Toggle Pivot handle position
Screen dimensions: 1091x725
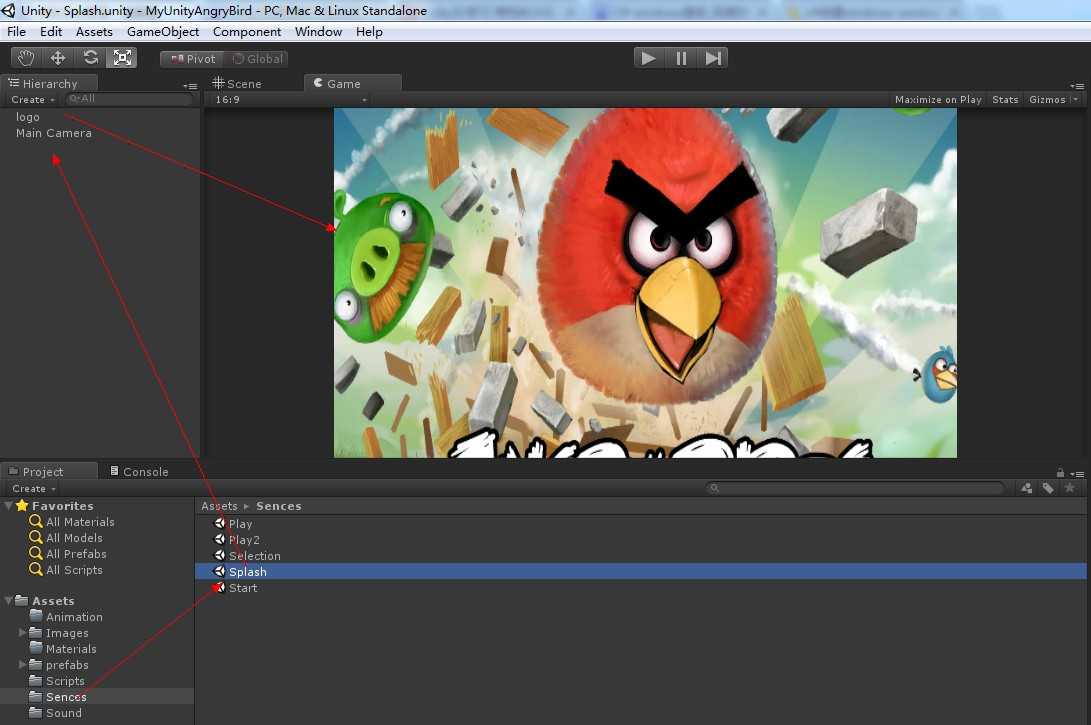[193, 59]
